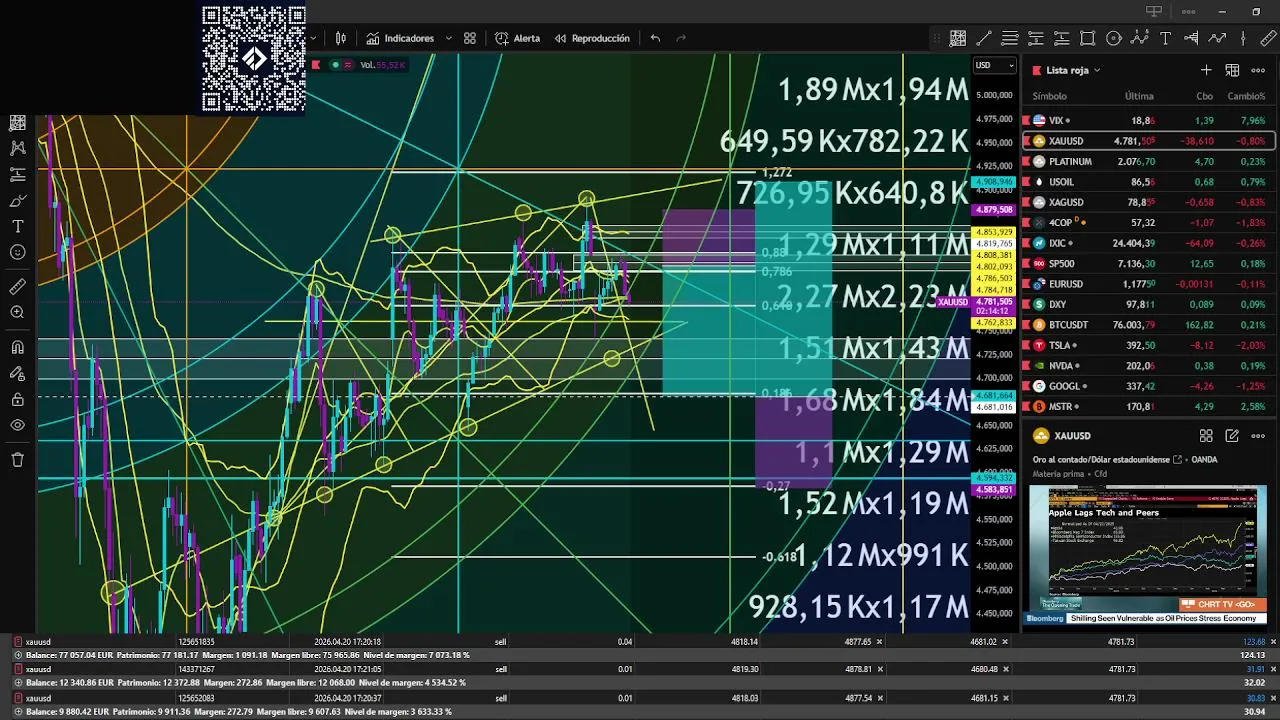The width and height of the screenshot is (1280, 720).
Task: Select the trend line tool in favorites toolbar
Action: (x=984, y=38)
